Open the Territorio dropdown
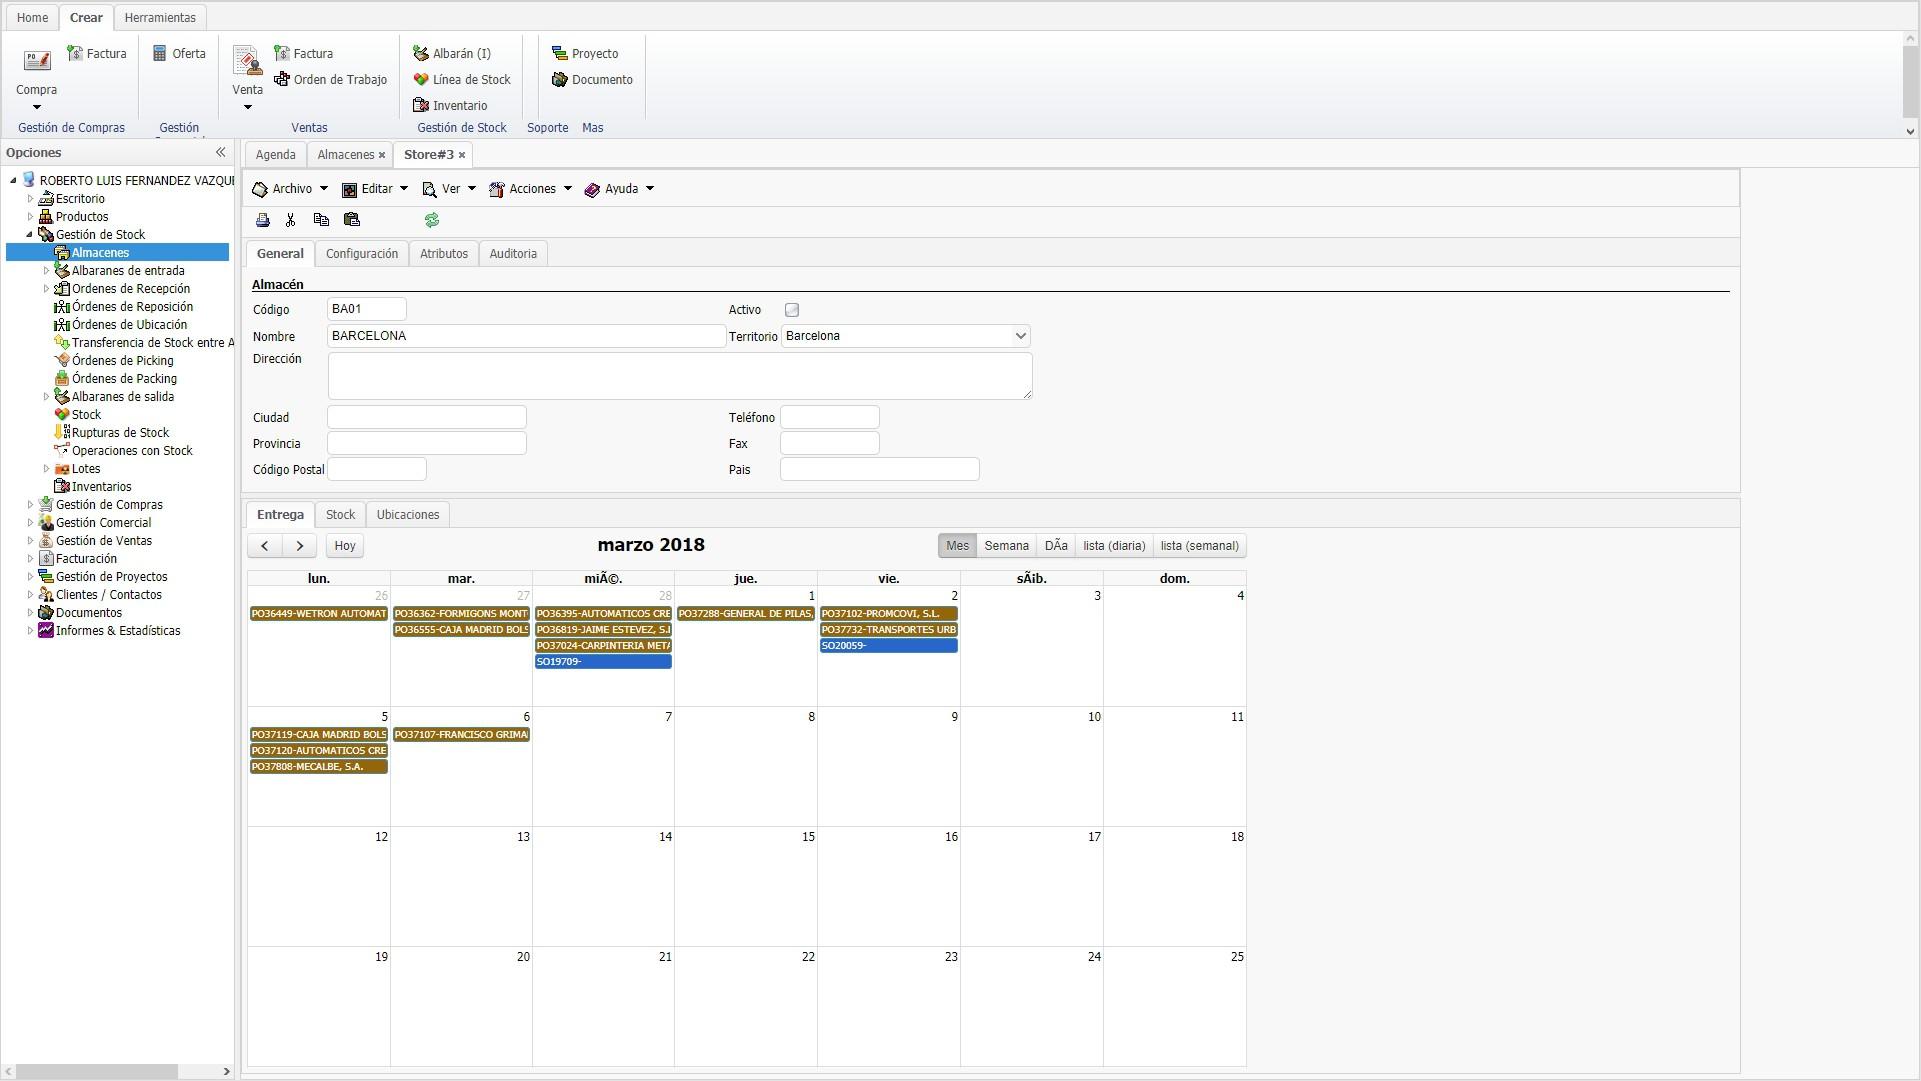This screenshot has height=1081, width=1921. 1020,336
